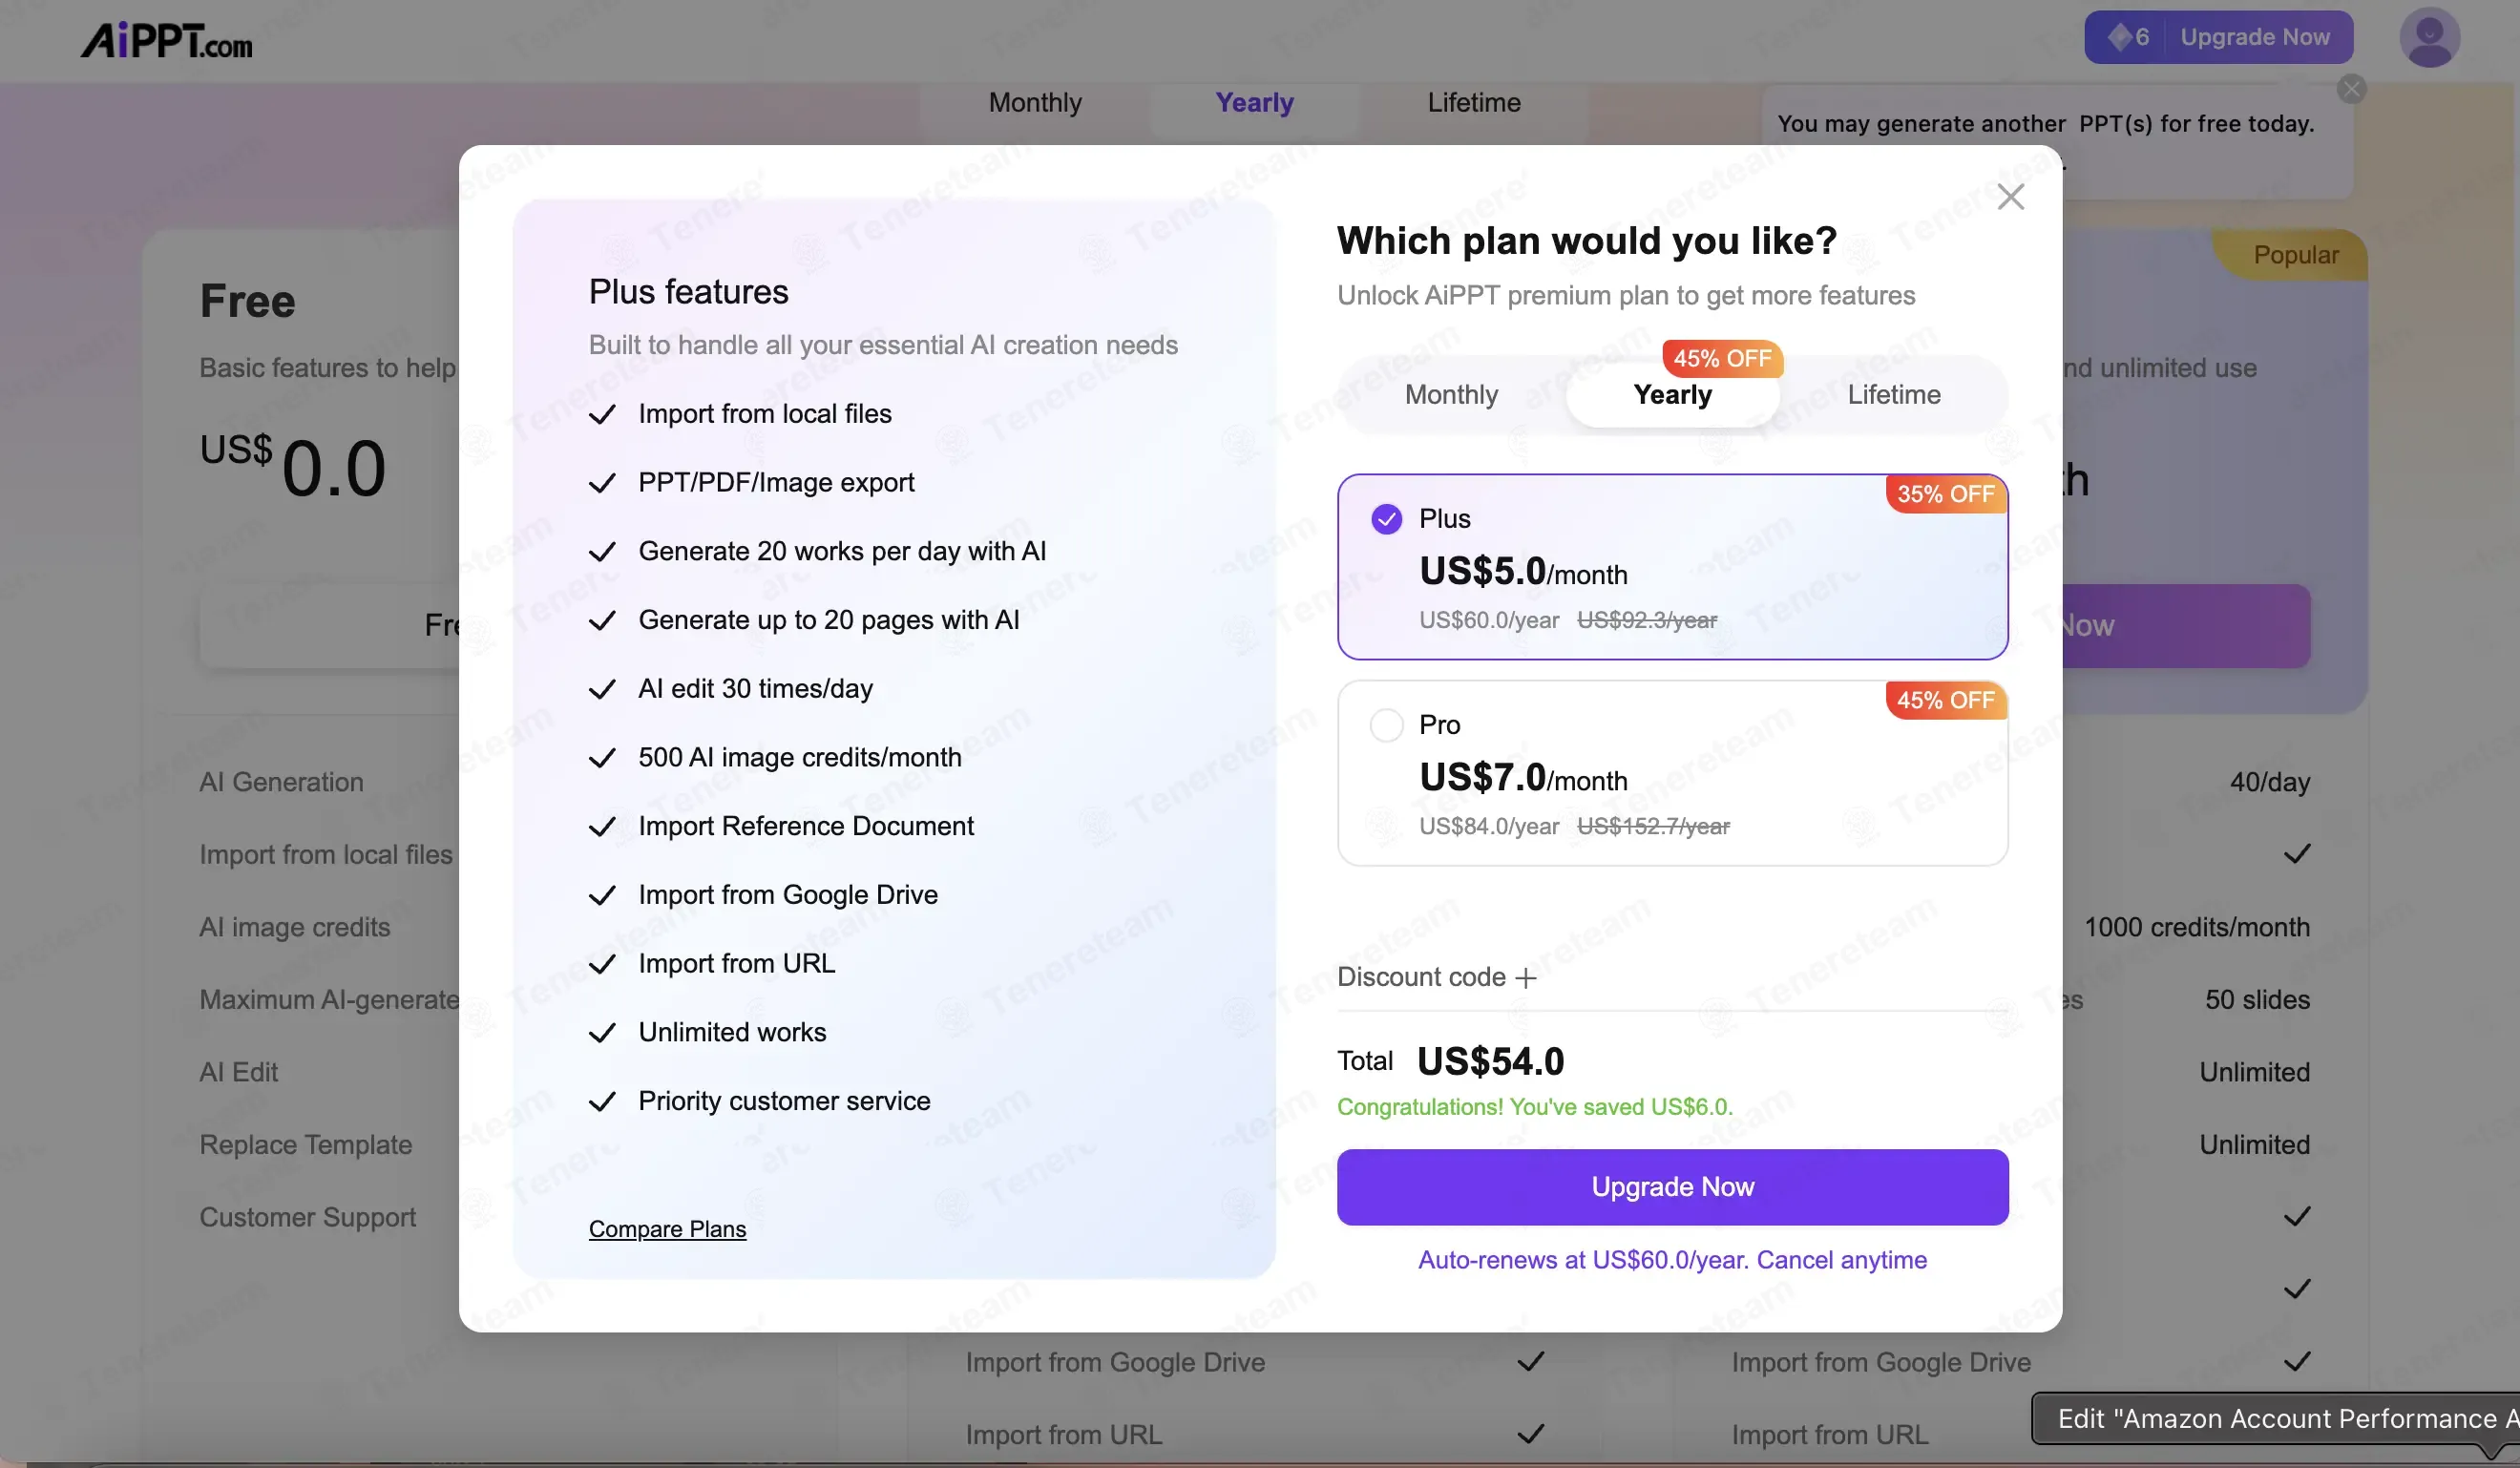Click the 45% OFF badge on Yearly
The height and width of the screenshot is (1468, 2520).
(x=1722, y=358)
